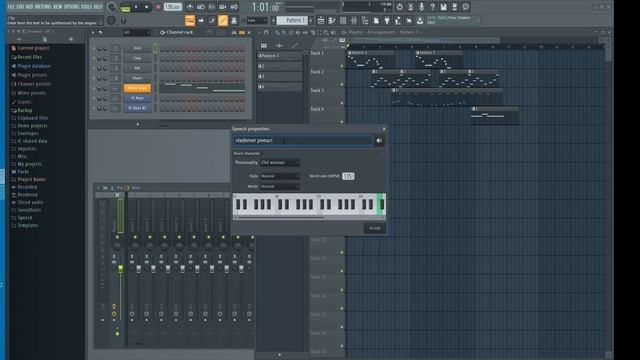Open the view browser tree icon
Image resolution: width=640 pixels, height=360 pixels.
point(365,20)
